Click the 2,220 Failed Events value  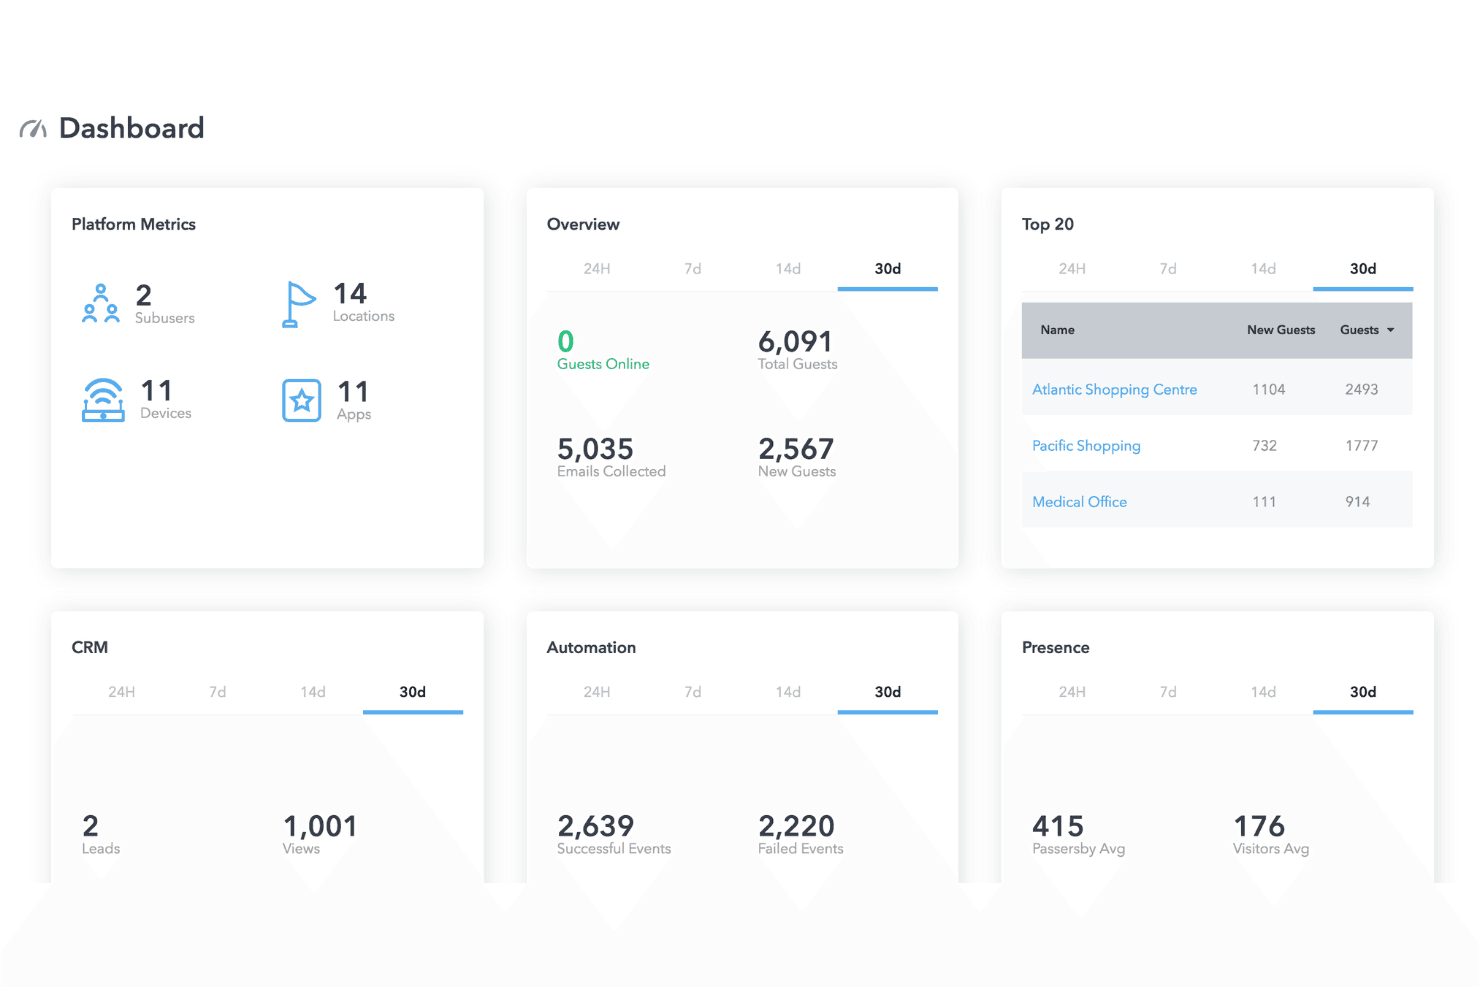pos(796,826)
